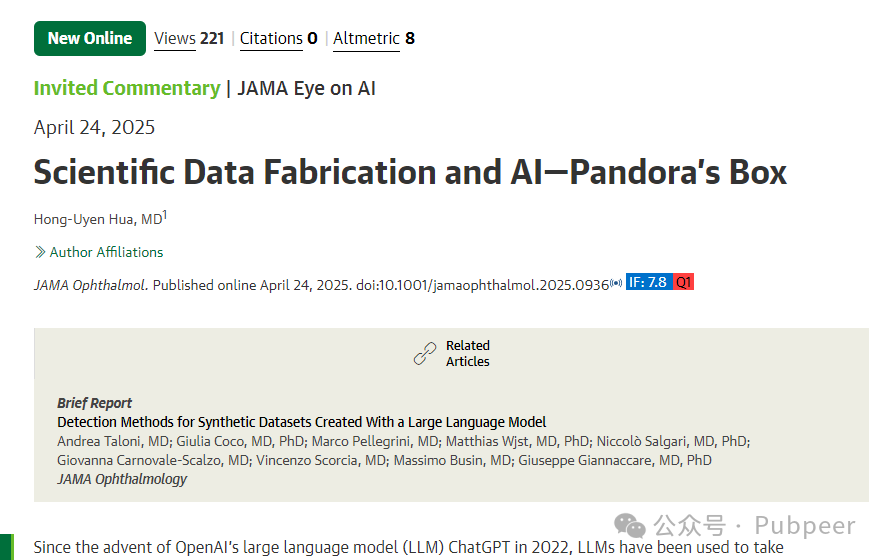
Task: Open the Altmetric 8 score link
Action: (x=374, y=38)
